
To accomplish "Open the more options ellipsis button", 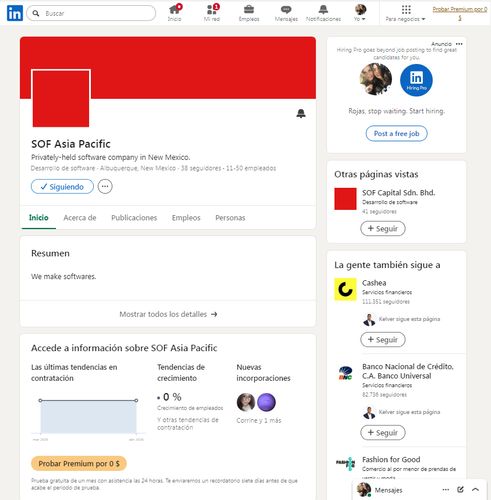I will pyautogui.click(x=105, y=187).
